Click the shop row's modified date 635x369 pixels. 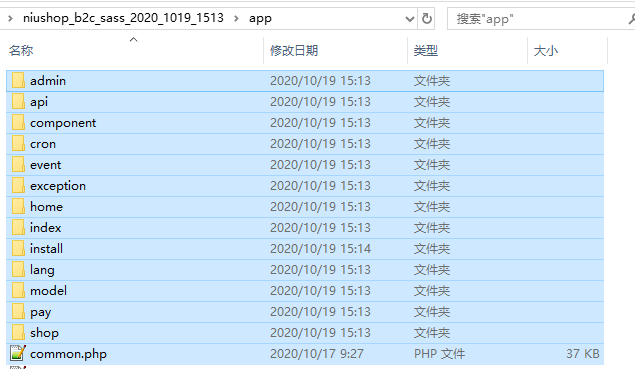(x=320, y=333)
